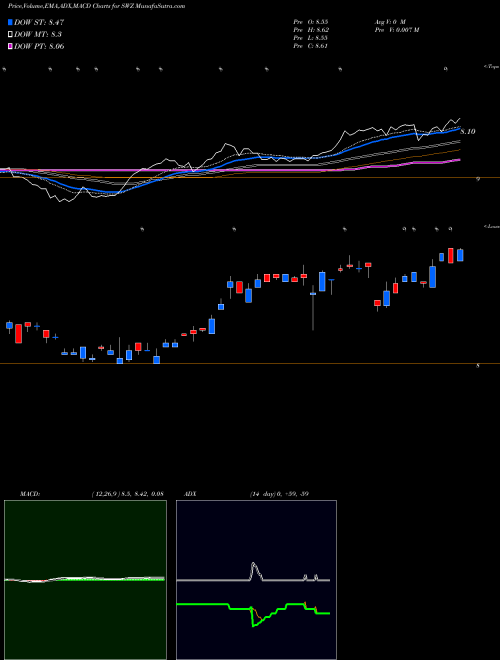Click the 'Pre H: 8.62' value
Viewport: 500px width, 660px height.
coord(311,29)
